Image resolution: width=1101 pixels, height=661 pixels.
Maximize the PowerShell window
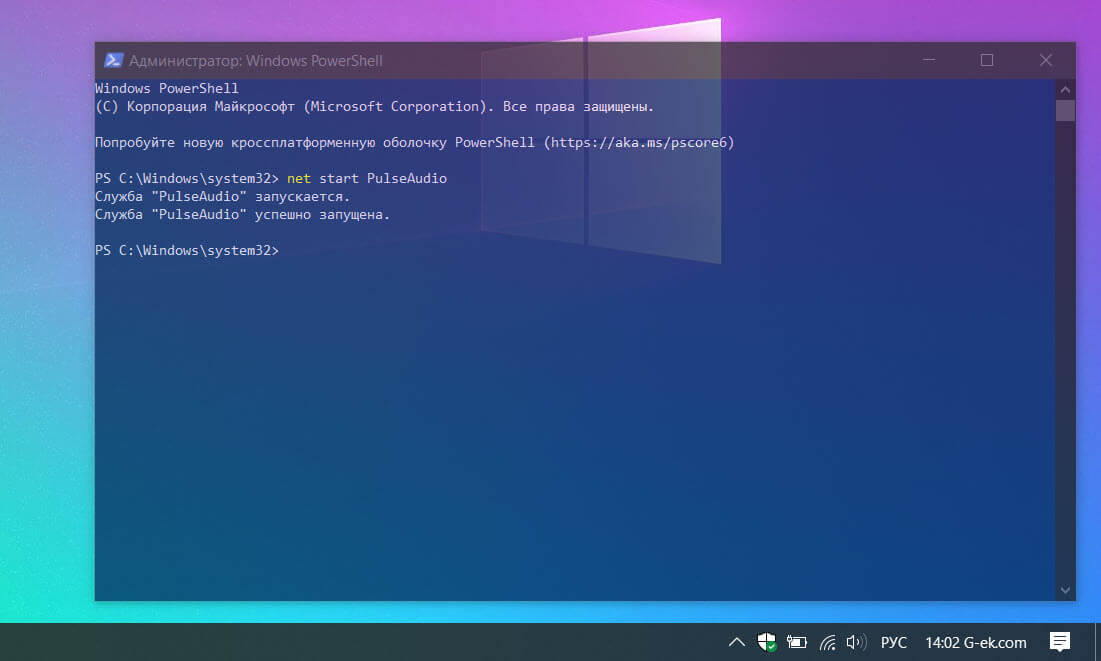point(987,60)
